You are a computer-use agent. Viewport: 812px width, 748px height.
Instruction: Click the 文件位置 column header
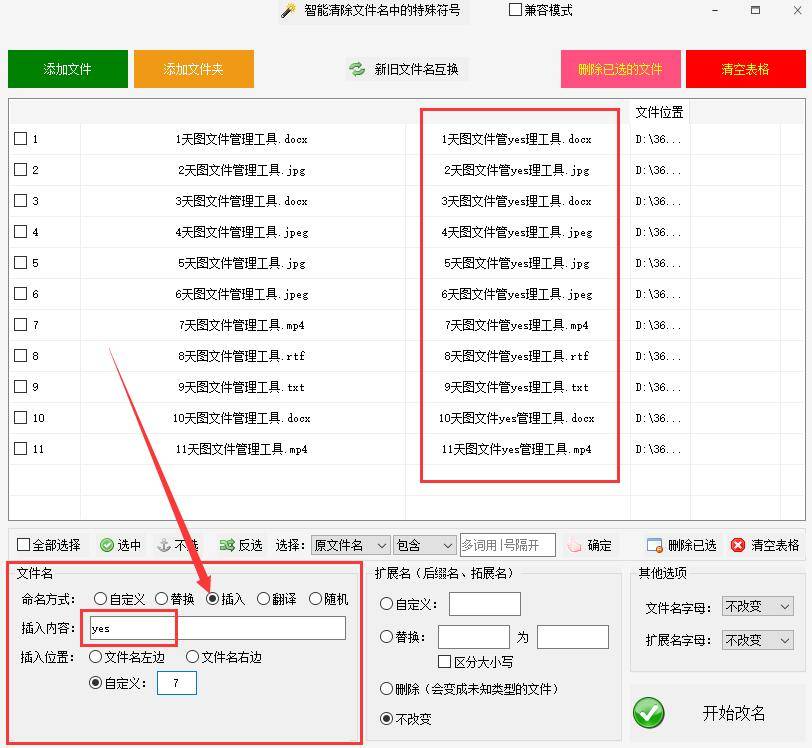click(659, 112)
